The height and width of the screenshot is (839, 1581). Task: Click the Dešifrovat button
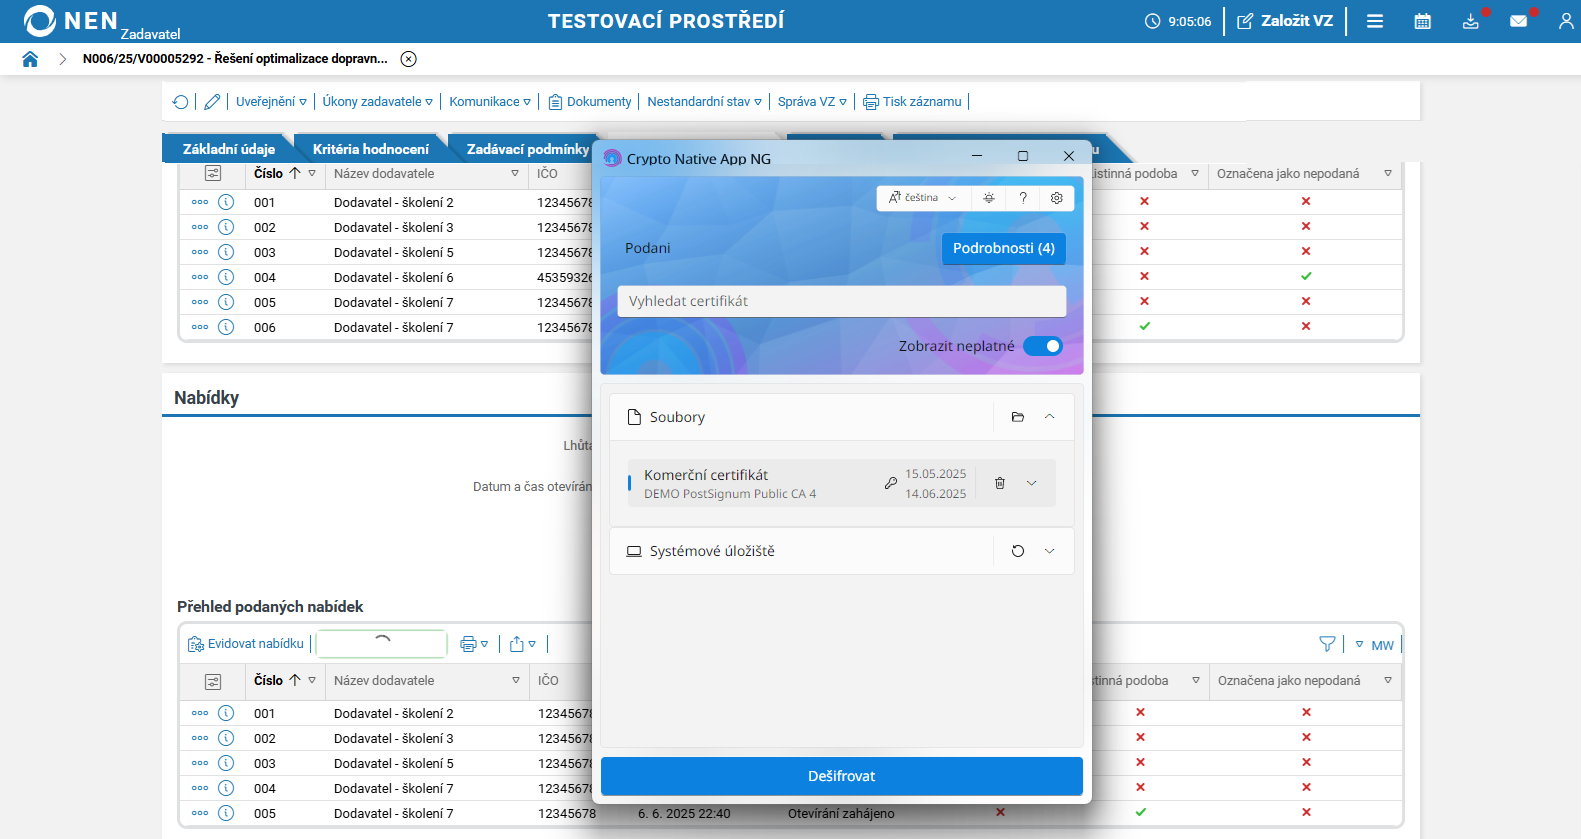click(x=842, y=776)
